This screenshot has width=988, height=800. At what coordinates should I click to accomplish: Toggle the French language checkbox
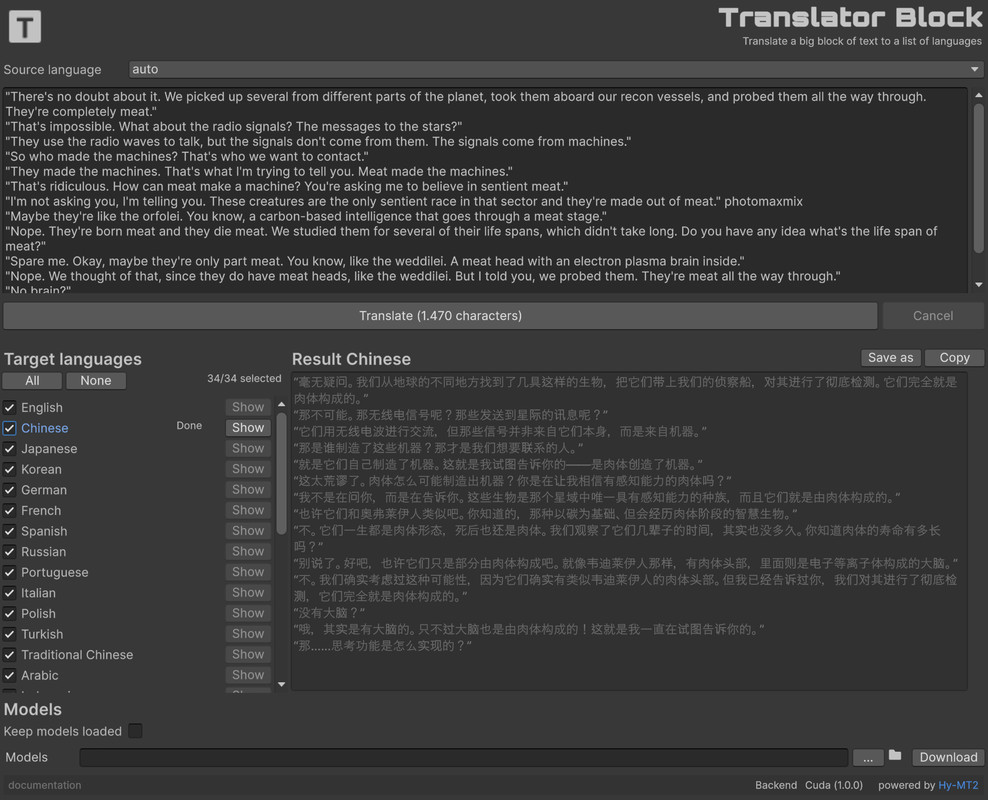coord(9,511)
